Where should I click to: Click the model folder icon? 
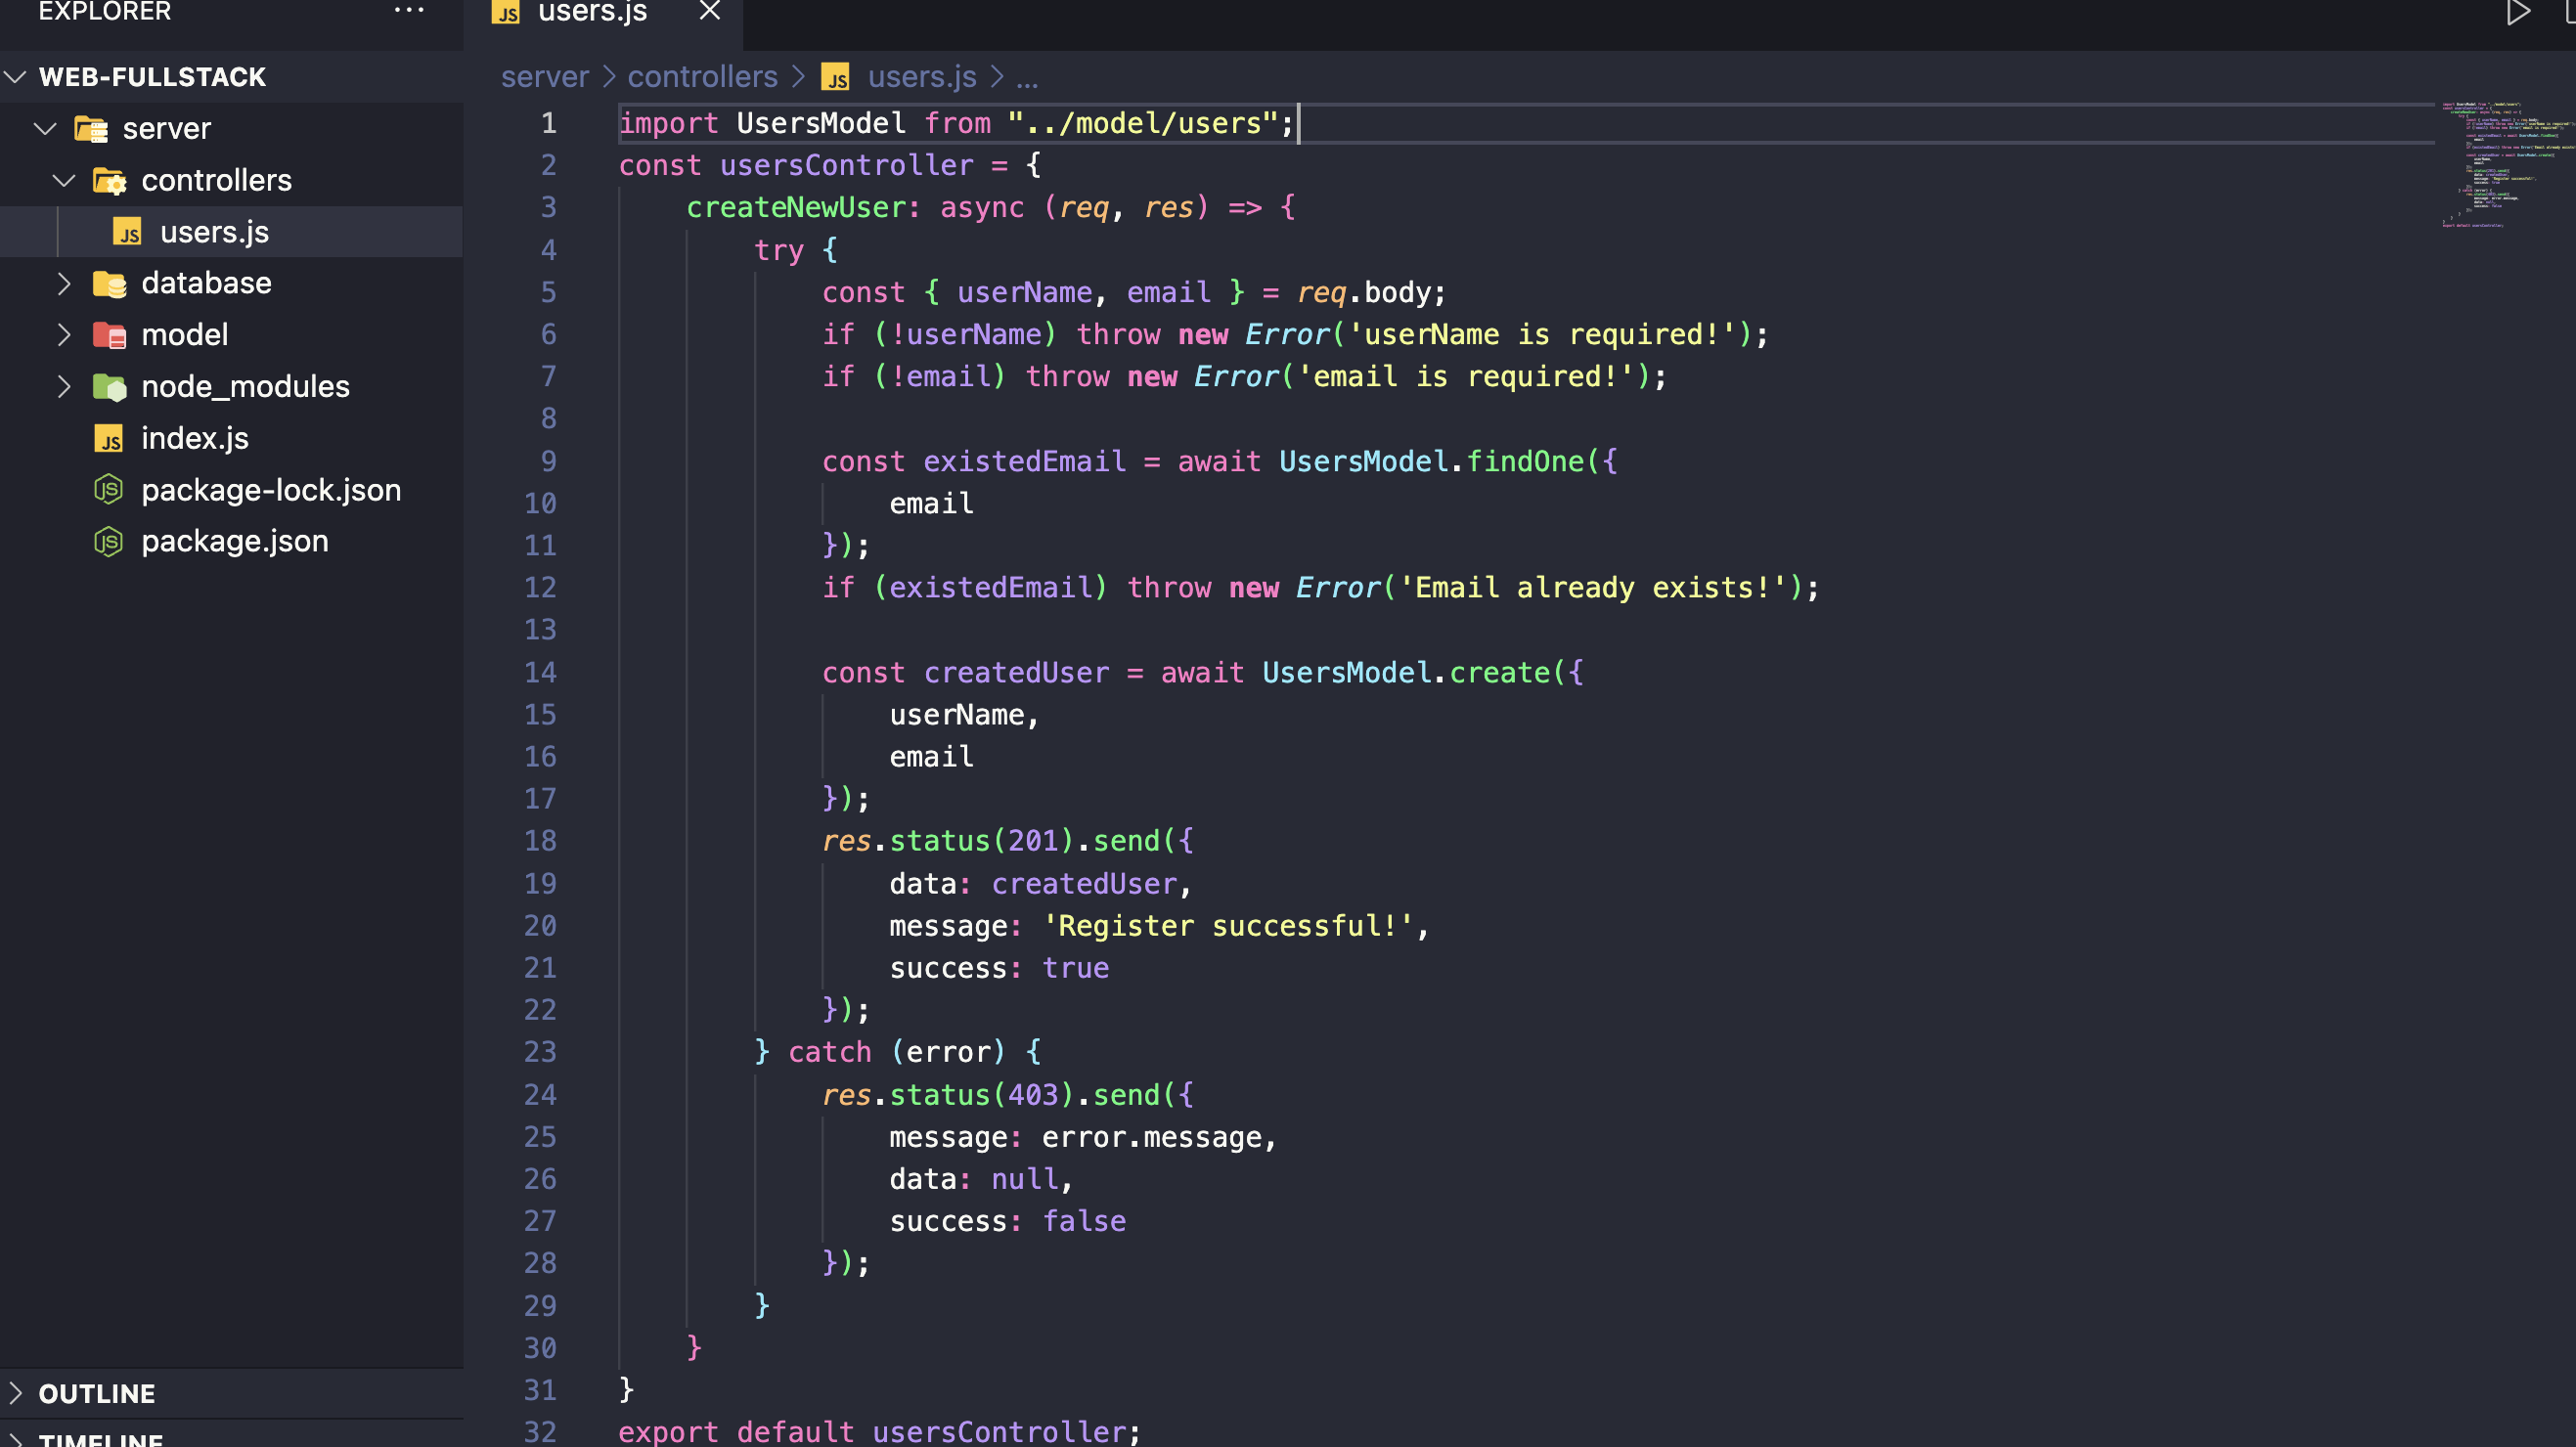click(x=109, y=335)
